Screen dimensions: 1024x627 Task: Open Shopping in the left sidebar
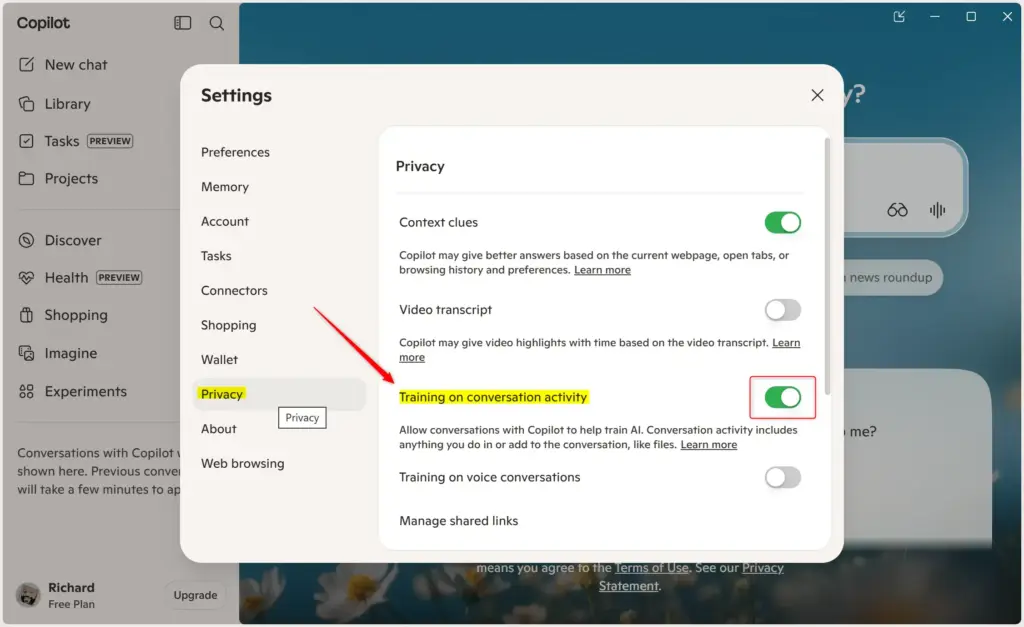coord(63,315)
